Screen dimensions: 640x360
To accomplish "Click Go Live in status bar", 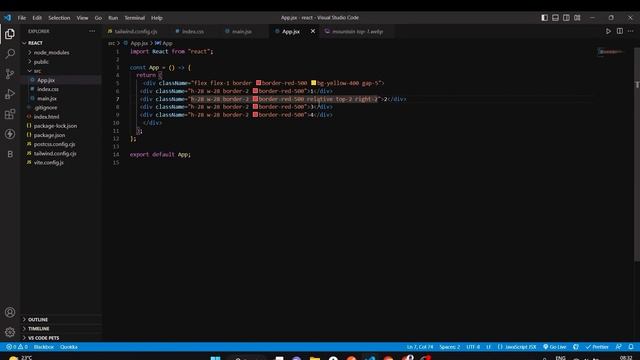I will tap(554, 347).
